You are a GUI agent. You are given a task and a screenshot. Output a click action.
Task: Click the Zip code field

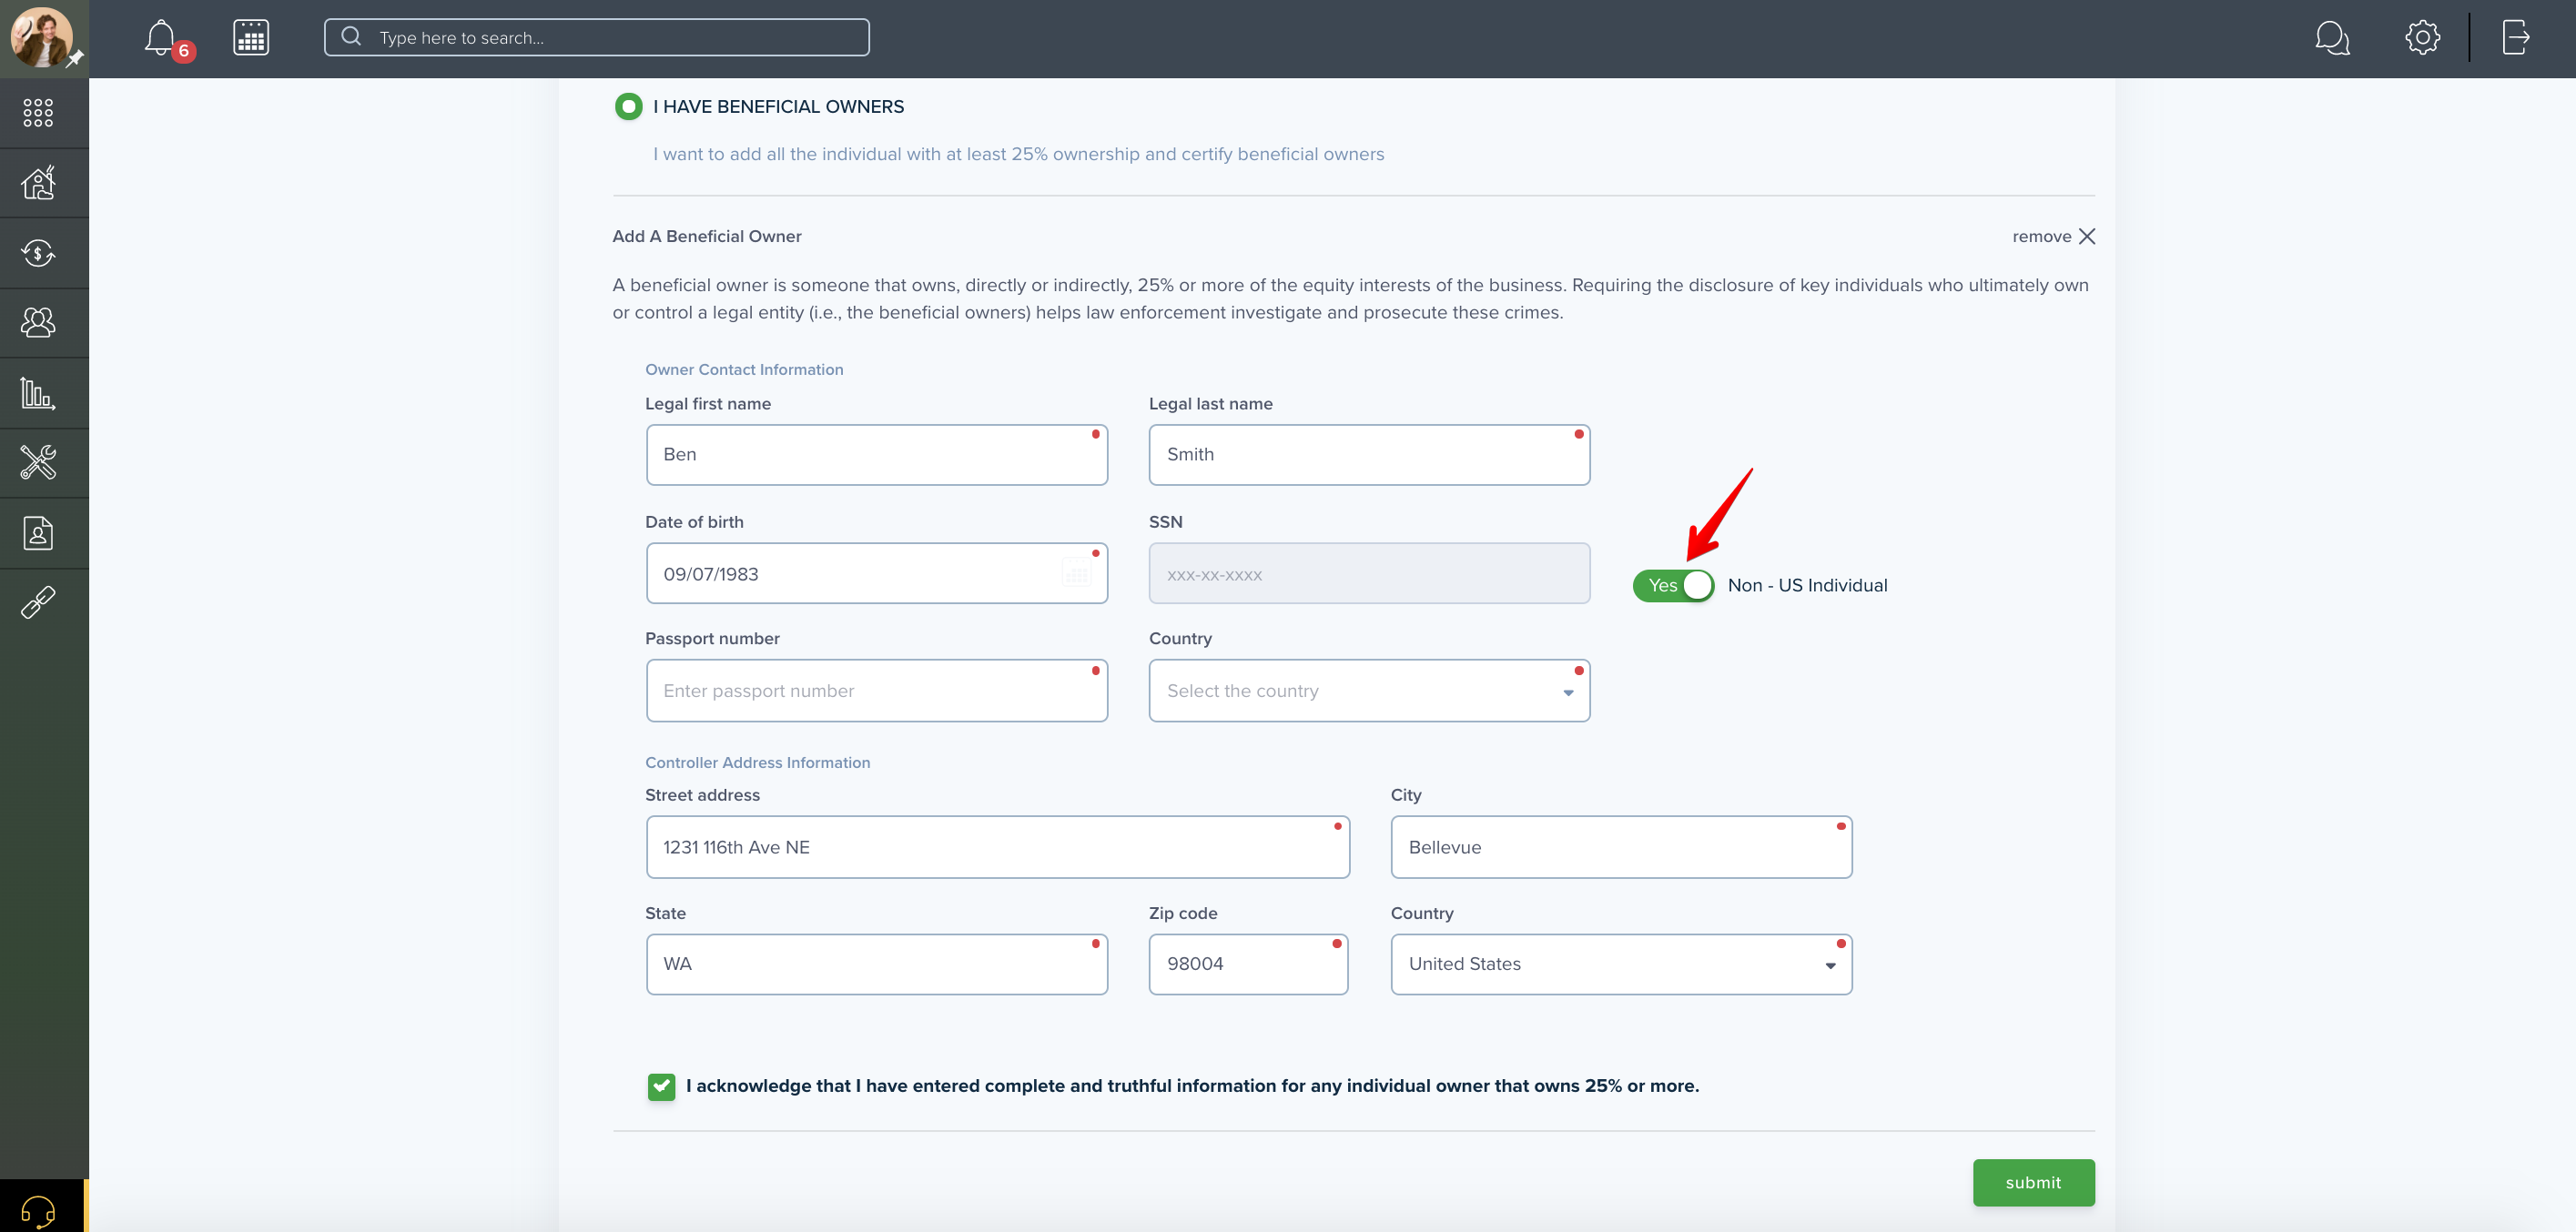coord(1248,964)
